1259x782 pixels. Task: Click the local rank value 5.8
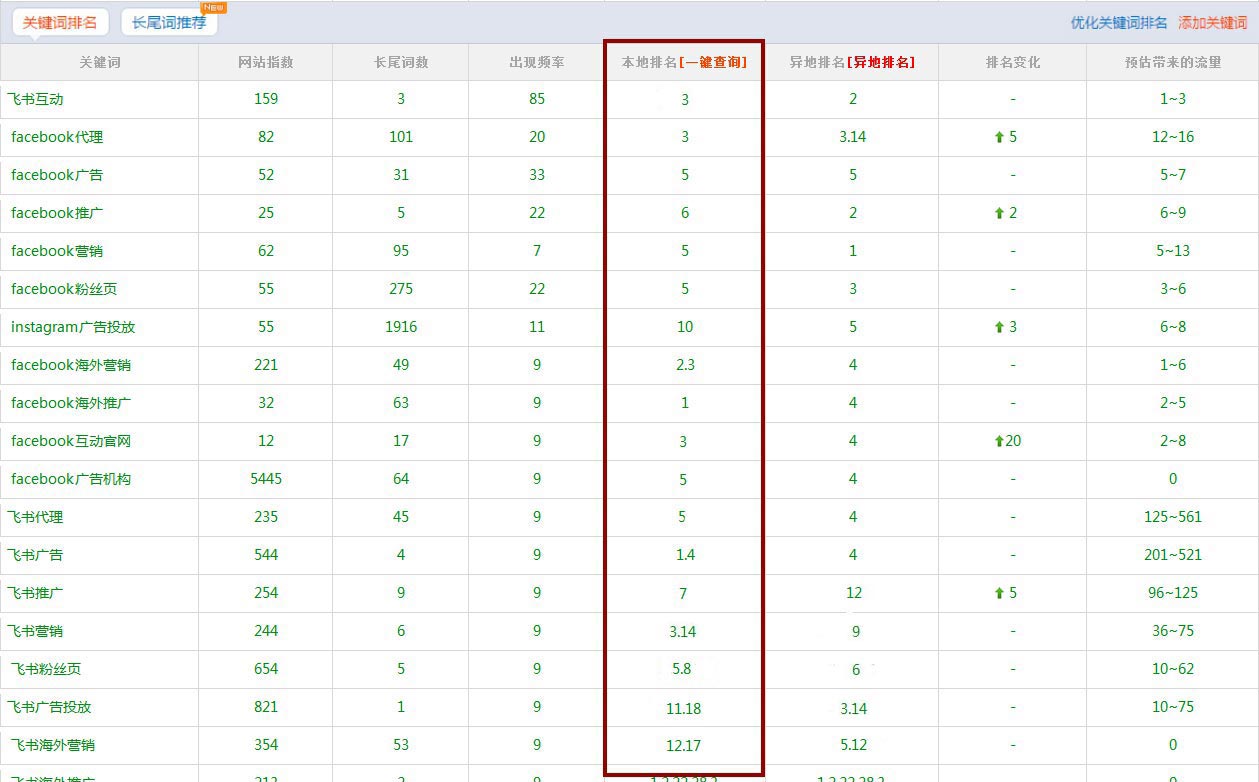pos(682,669)
